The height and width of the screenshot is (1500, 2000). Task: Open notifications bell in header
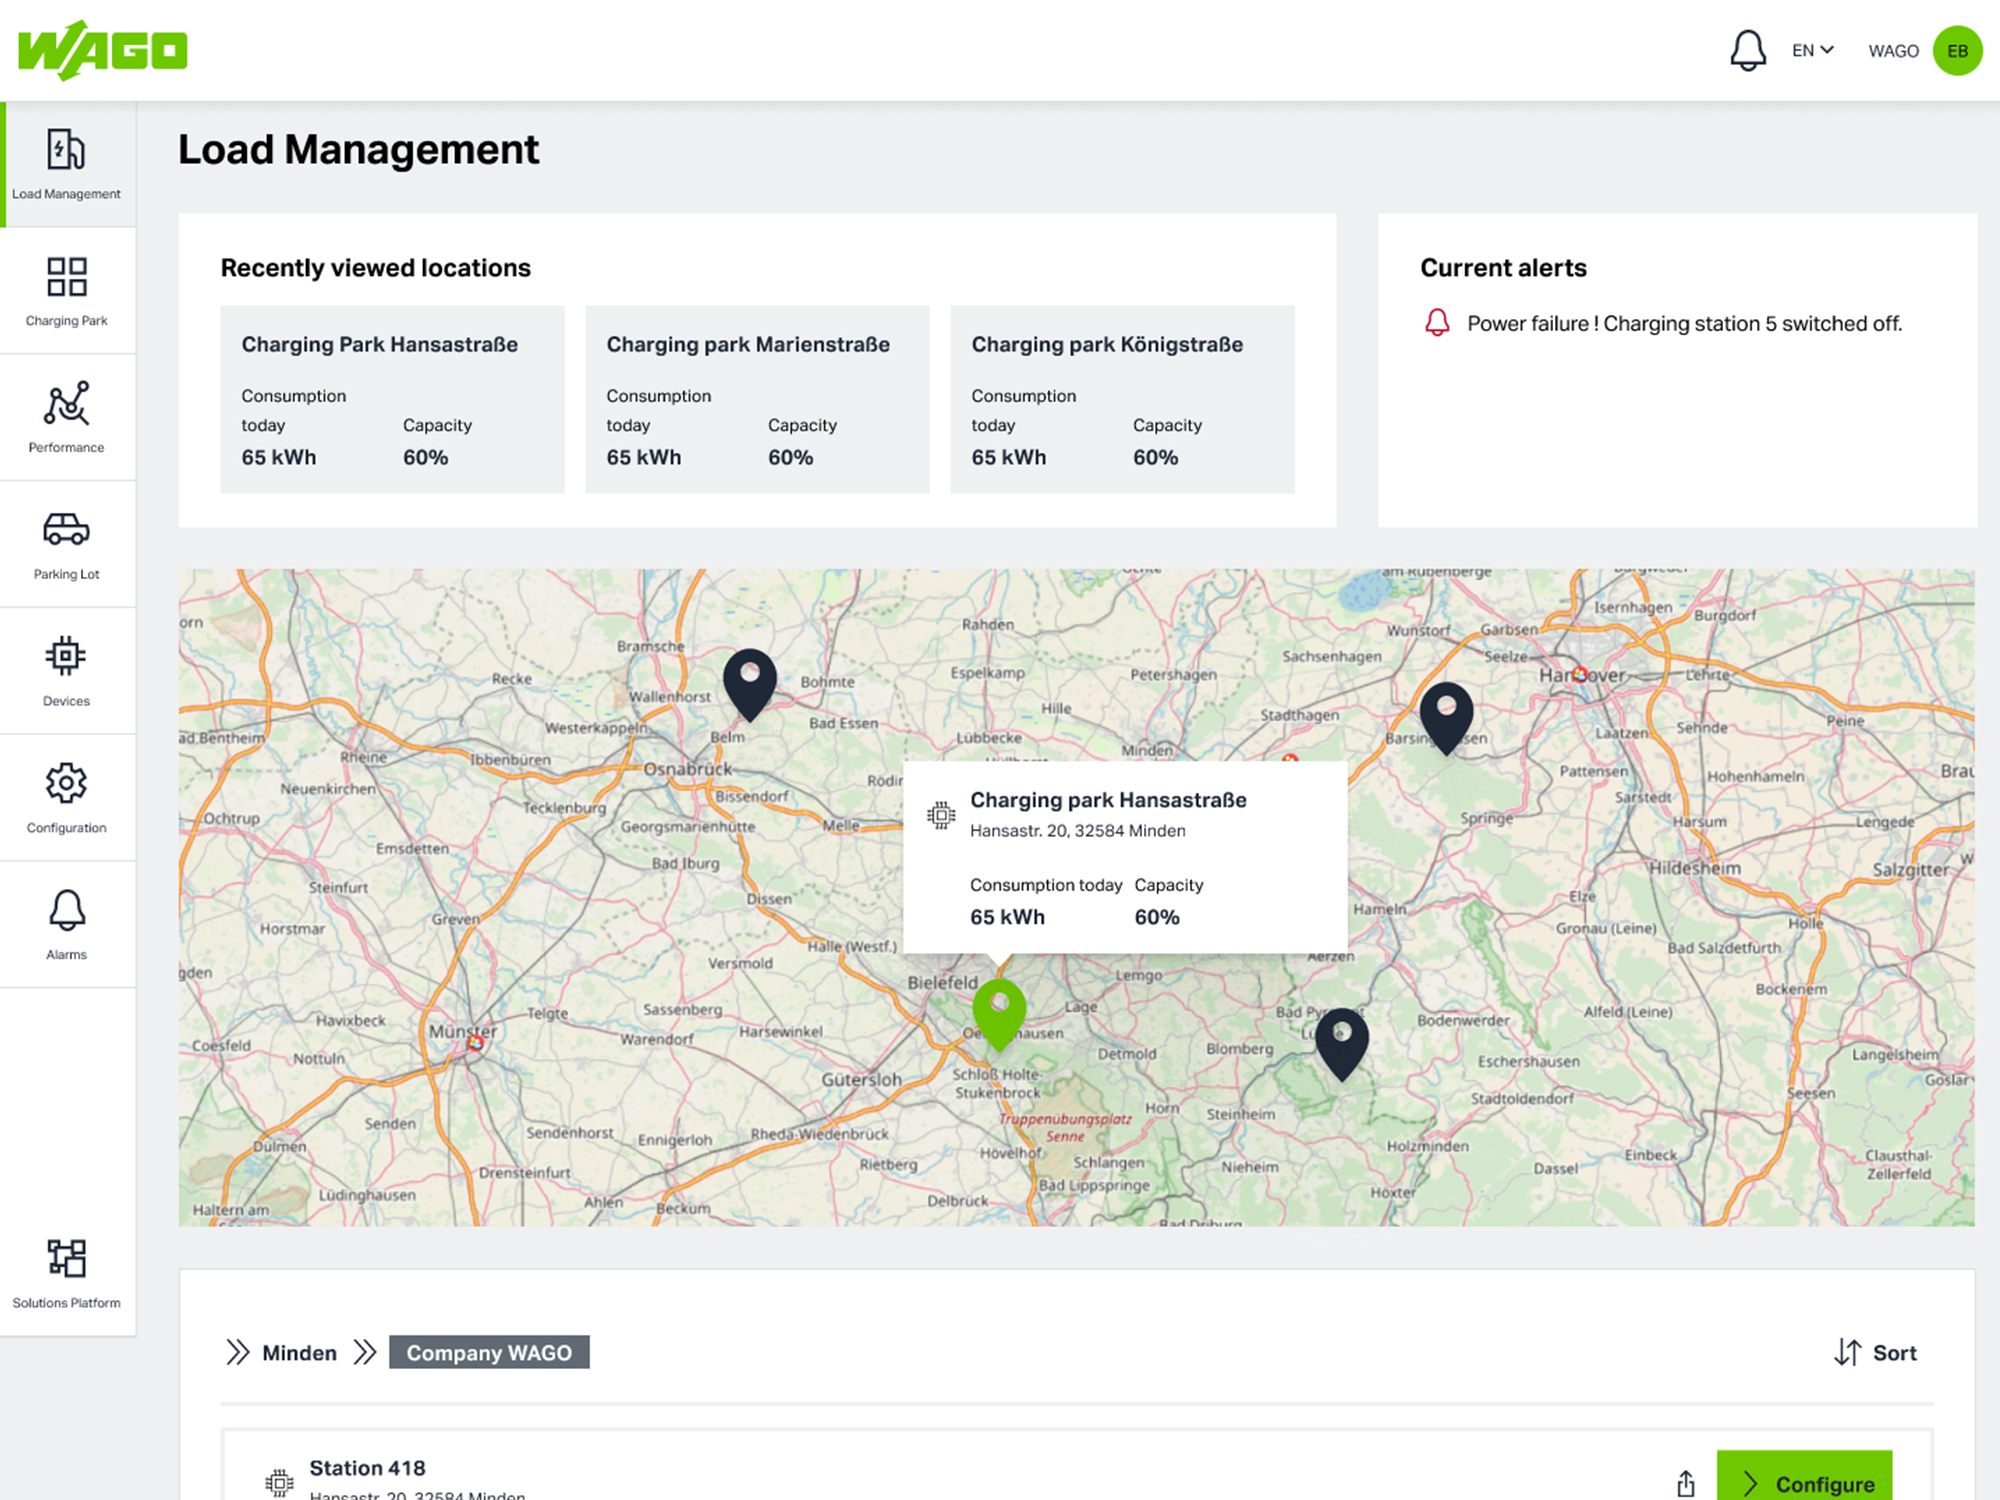tap(1748, 50)
